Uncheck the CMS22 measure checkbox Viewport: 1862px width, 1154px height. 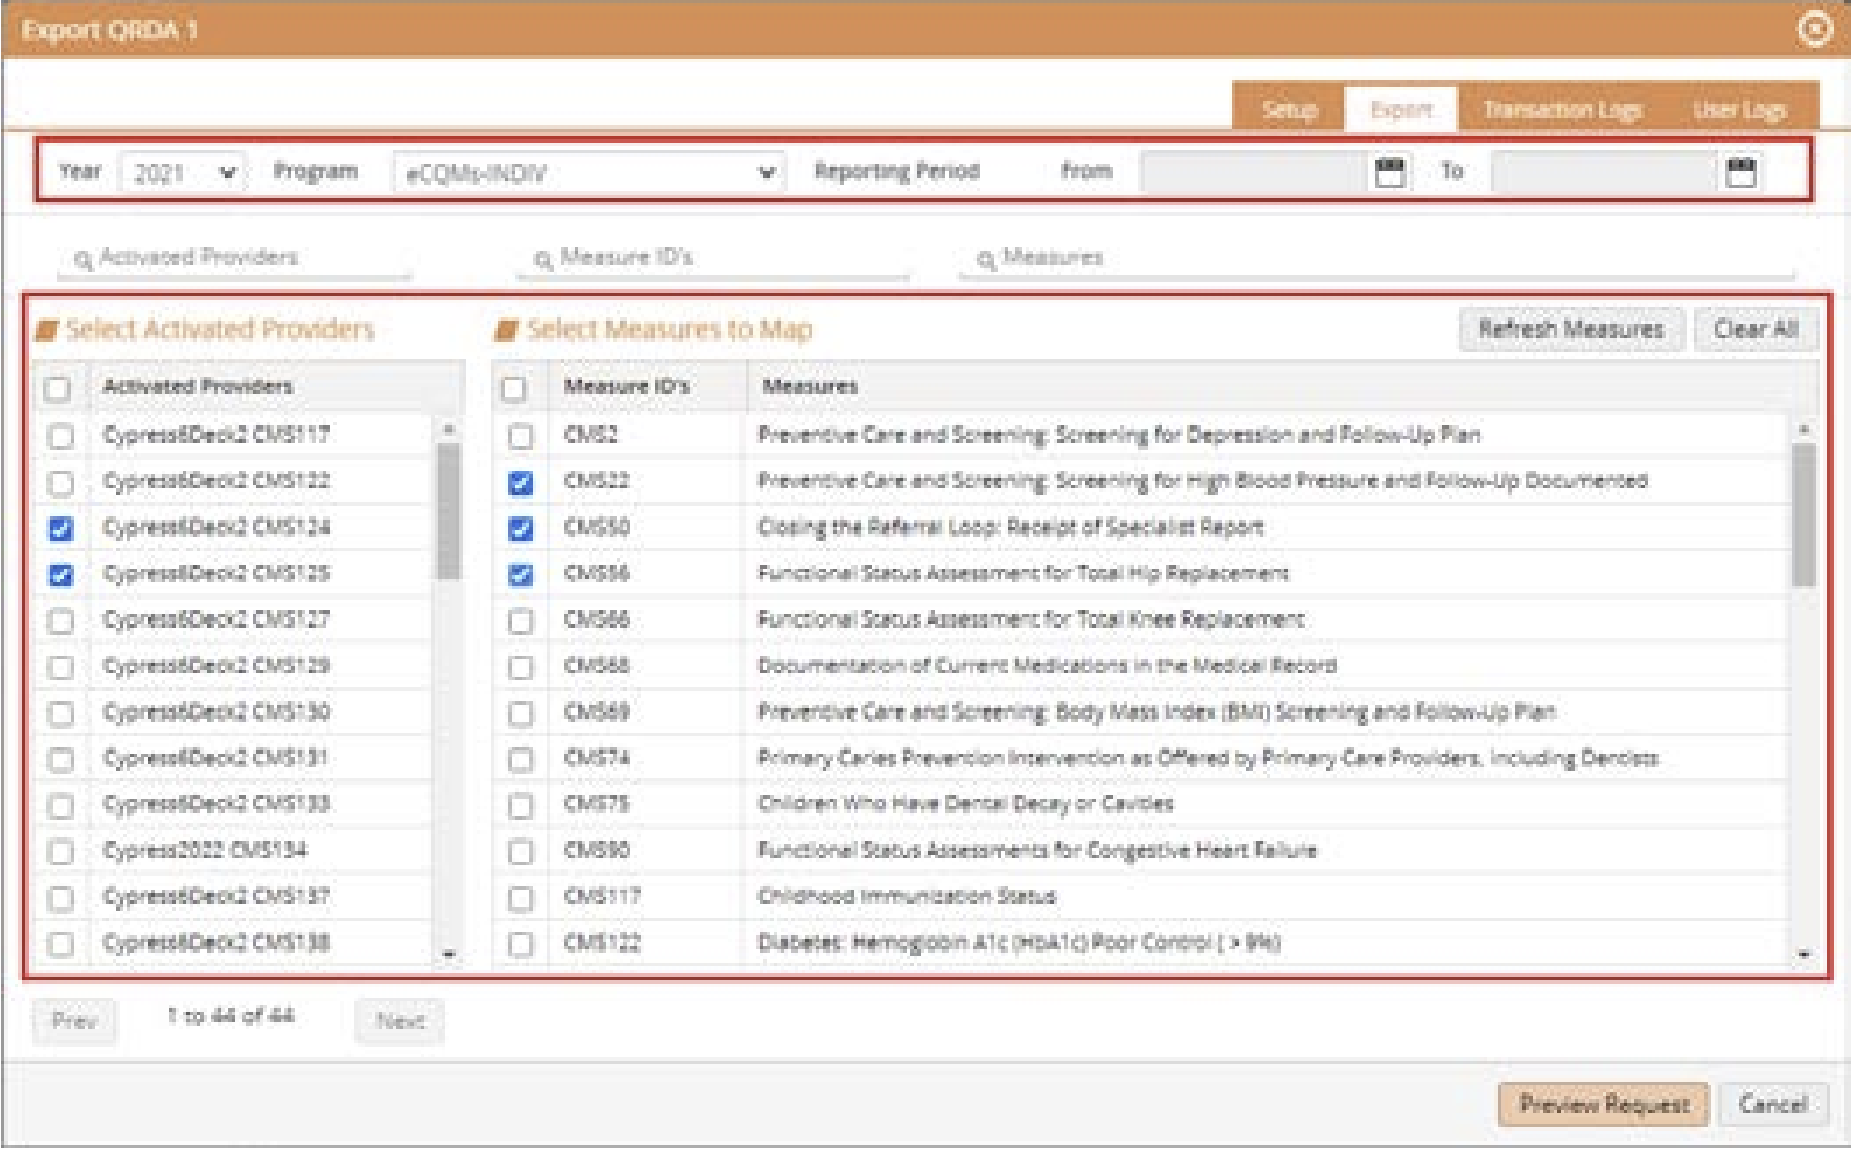[520, 483]
